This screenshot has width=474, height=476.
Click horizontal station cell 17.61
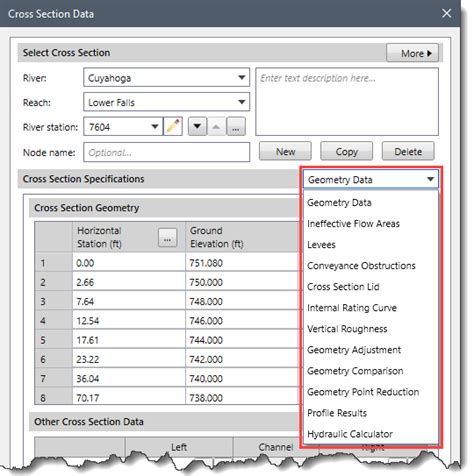[129, 340]
